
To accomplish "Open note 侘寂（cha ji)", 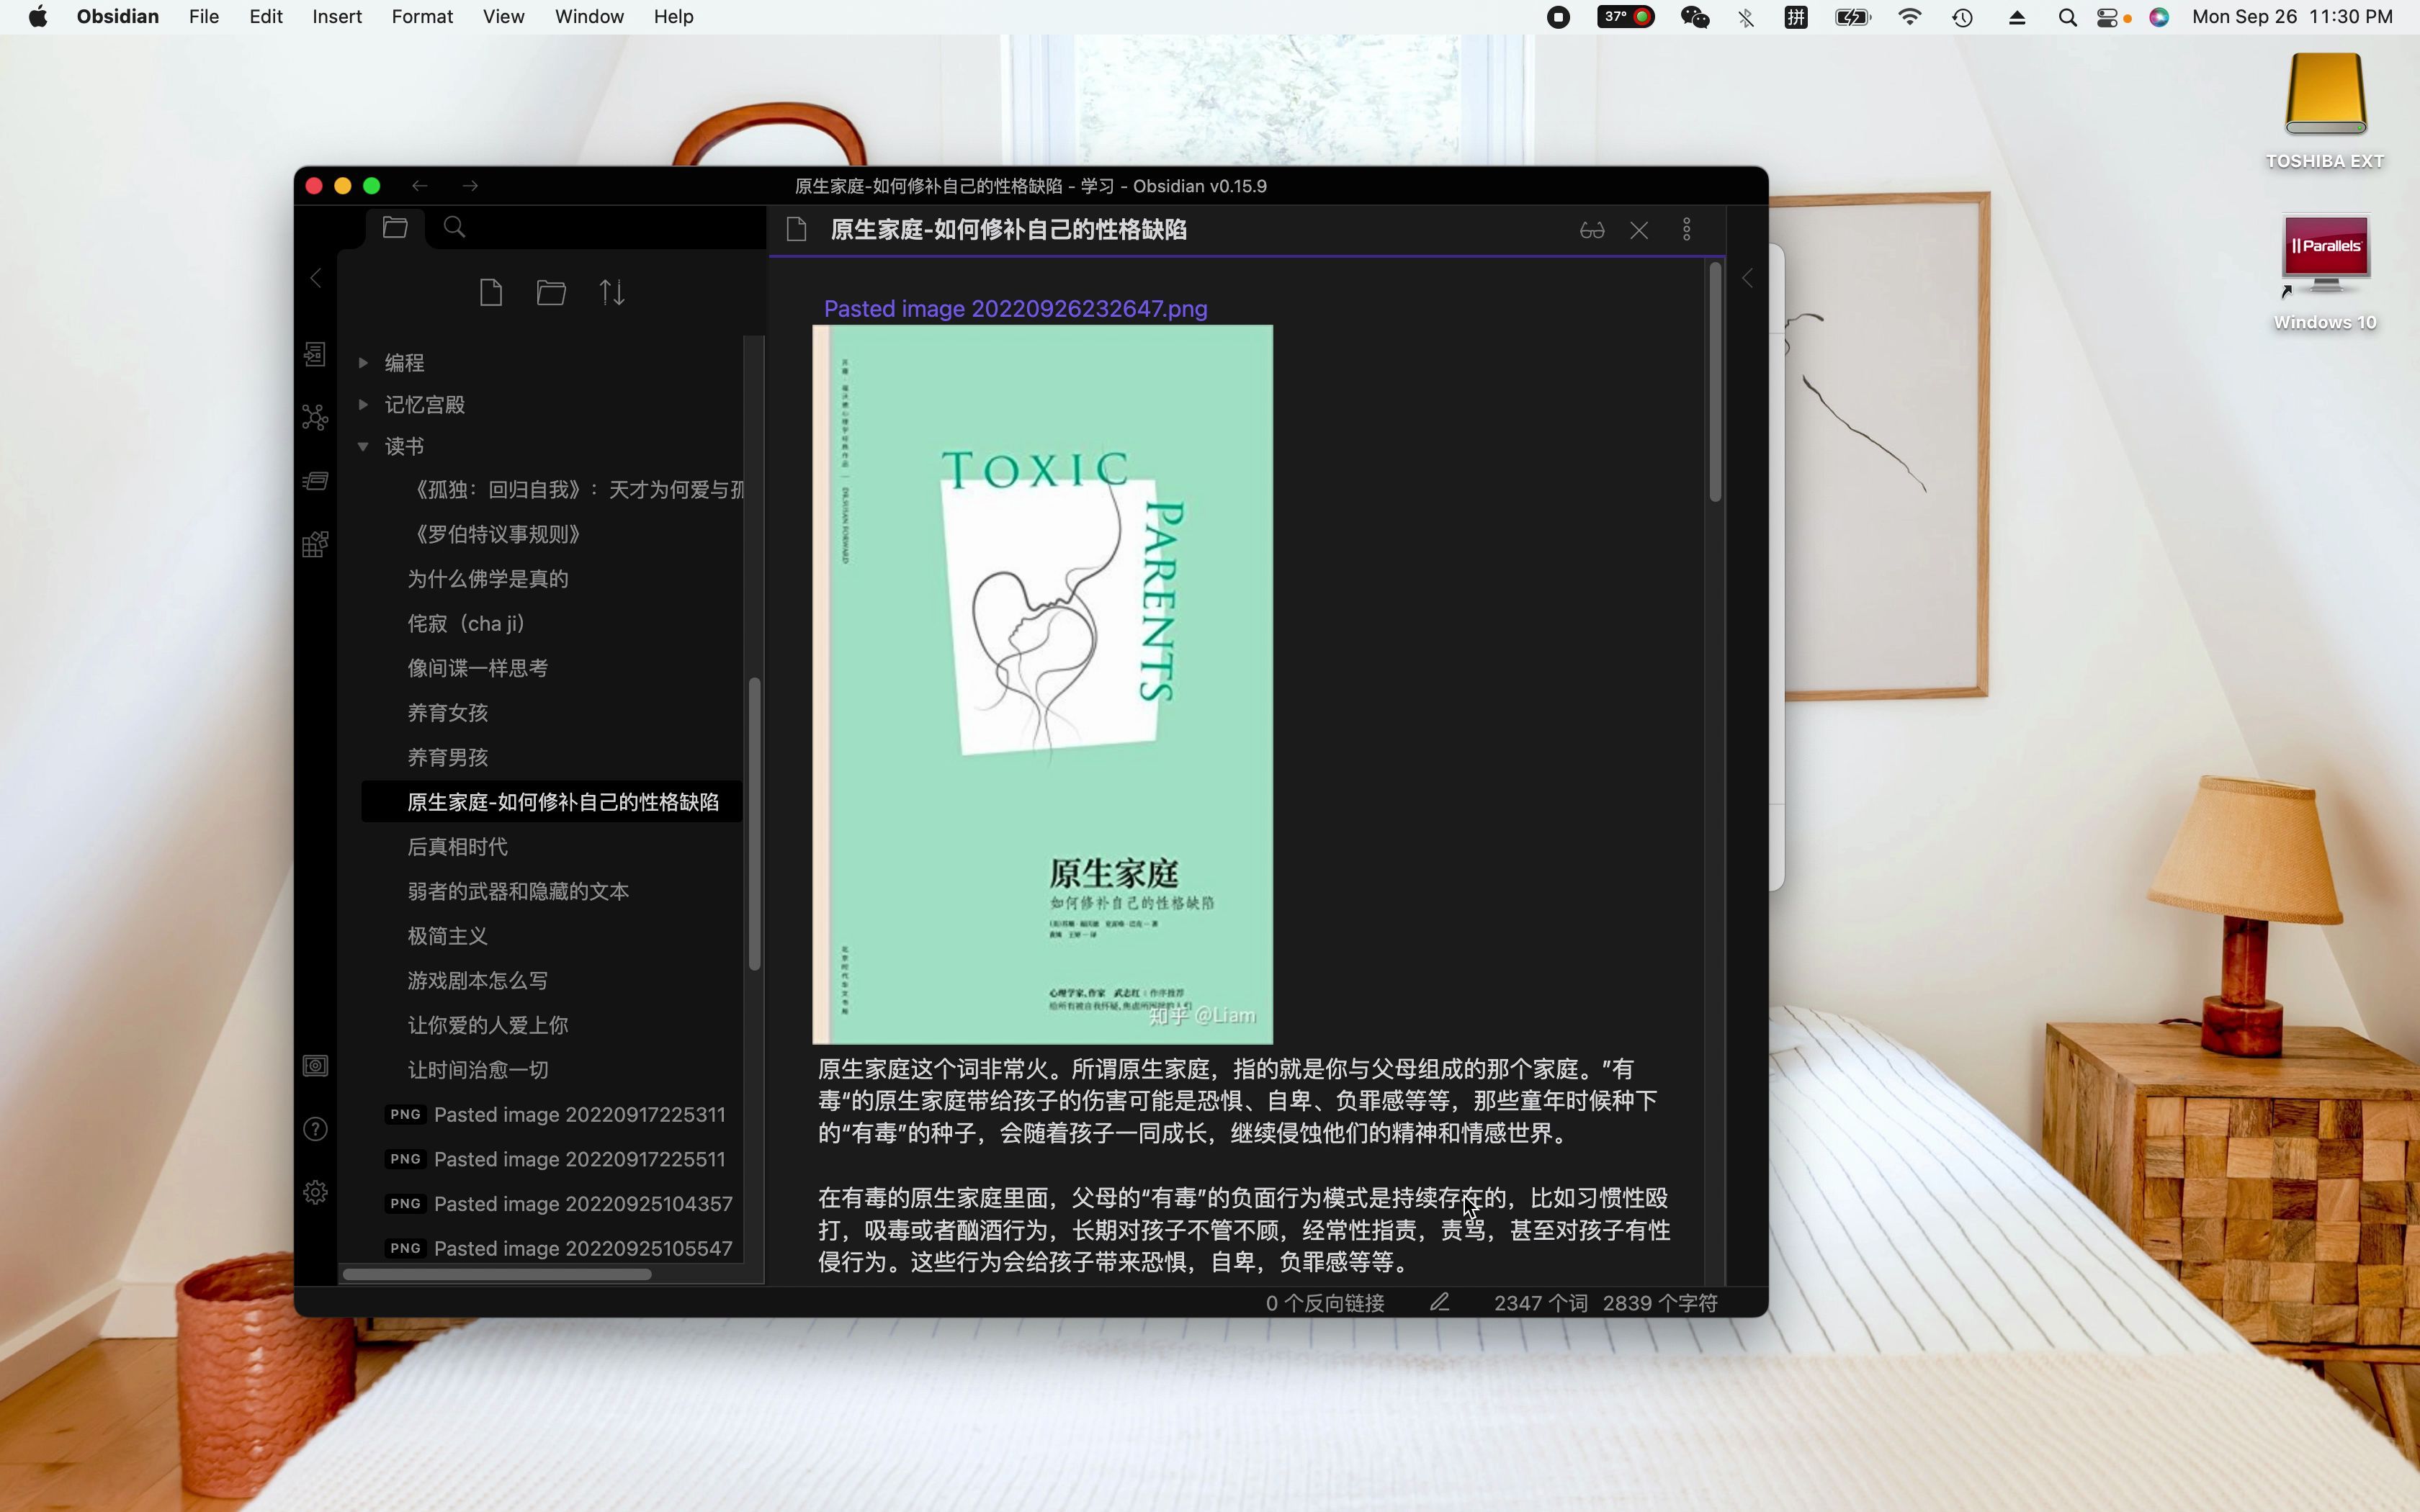I will click(x=467, y=624).
